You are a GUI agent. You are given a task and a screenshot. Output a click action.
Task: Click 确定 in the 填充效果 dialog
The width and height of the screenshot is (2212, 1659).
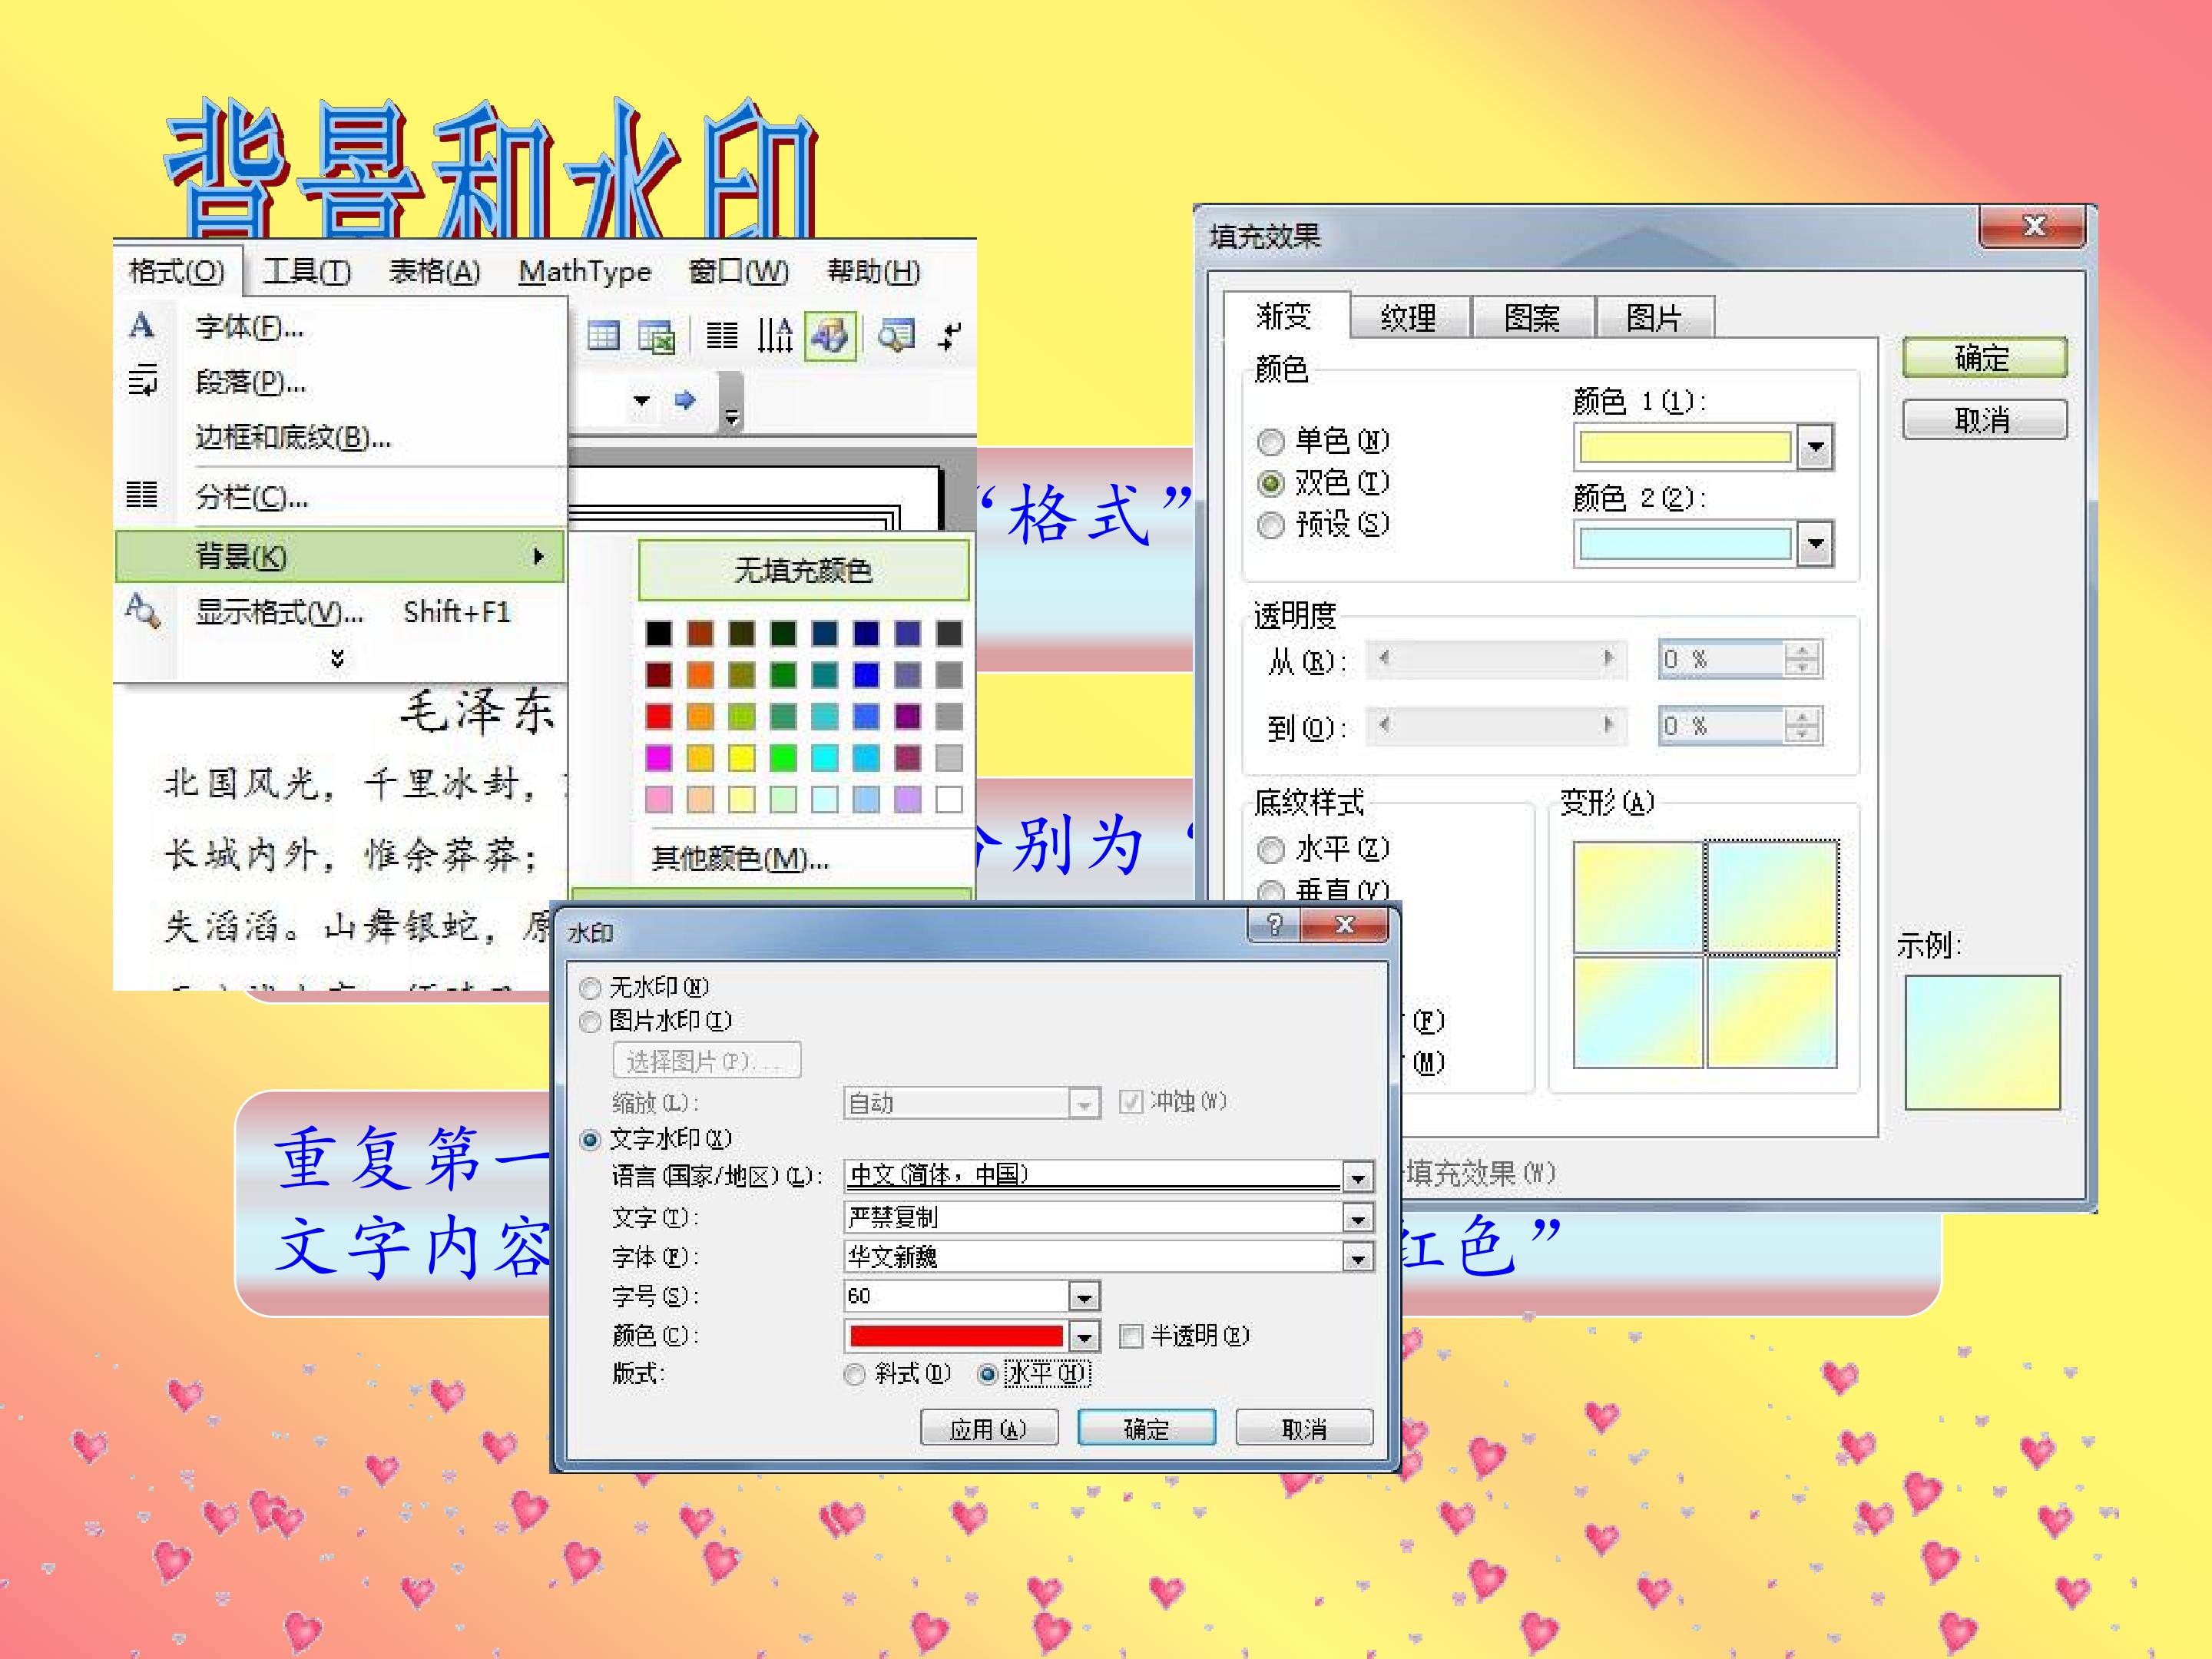[1984, 358]
